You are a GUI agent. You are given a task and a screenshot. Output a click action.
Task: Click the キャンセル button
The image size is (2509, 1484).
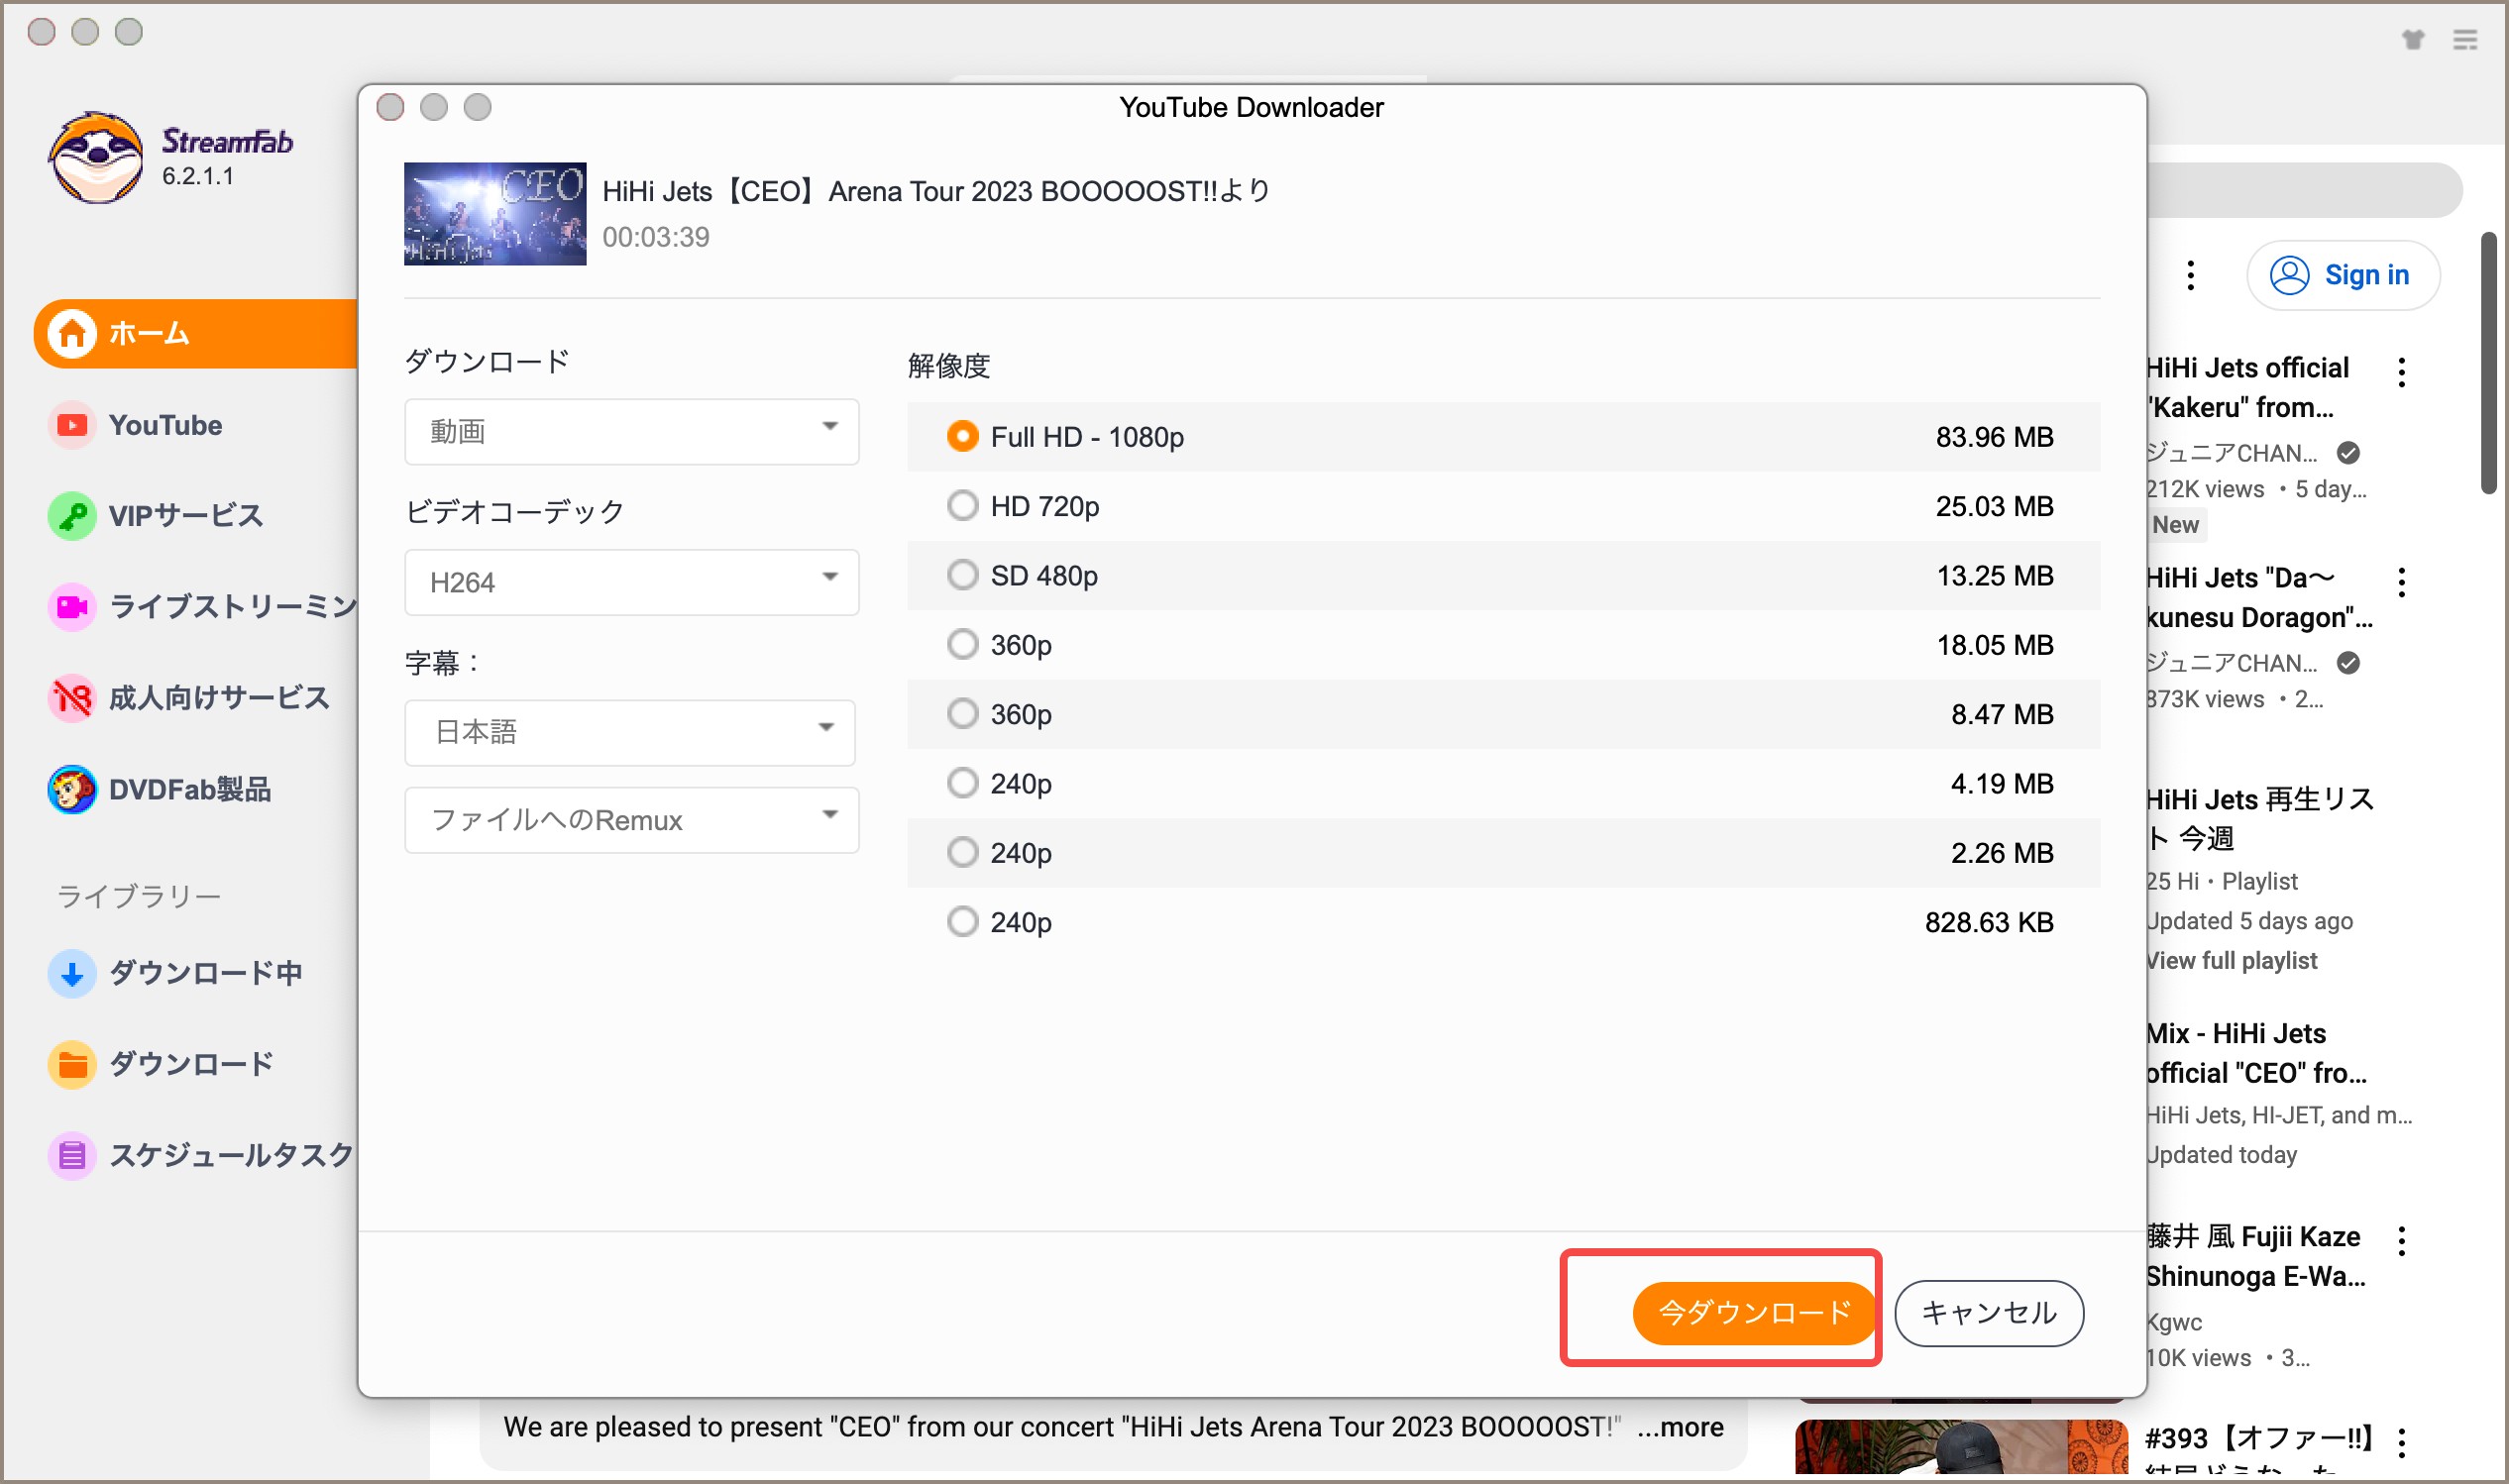coord(1989,1313)
